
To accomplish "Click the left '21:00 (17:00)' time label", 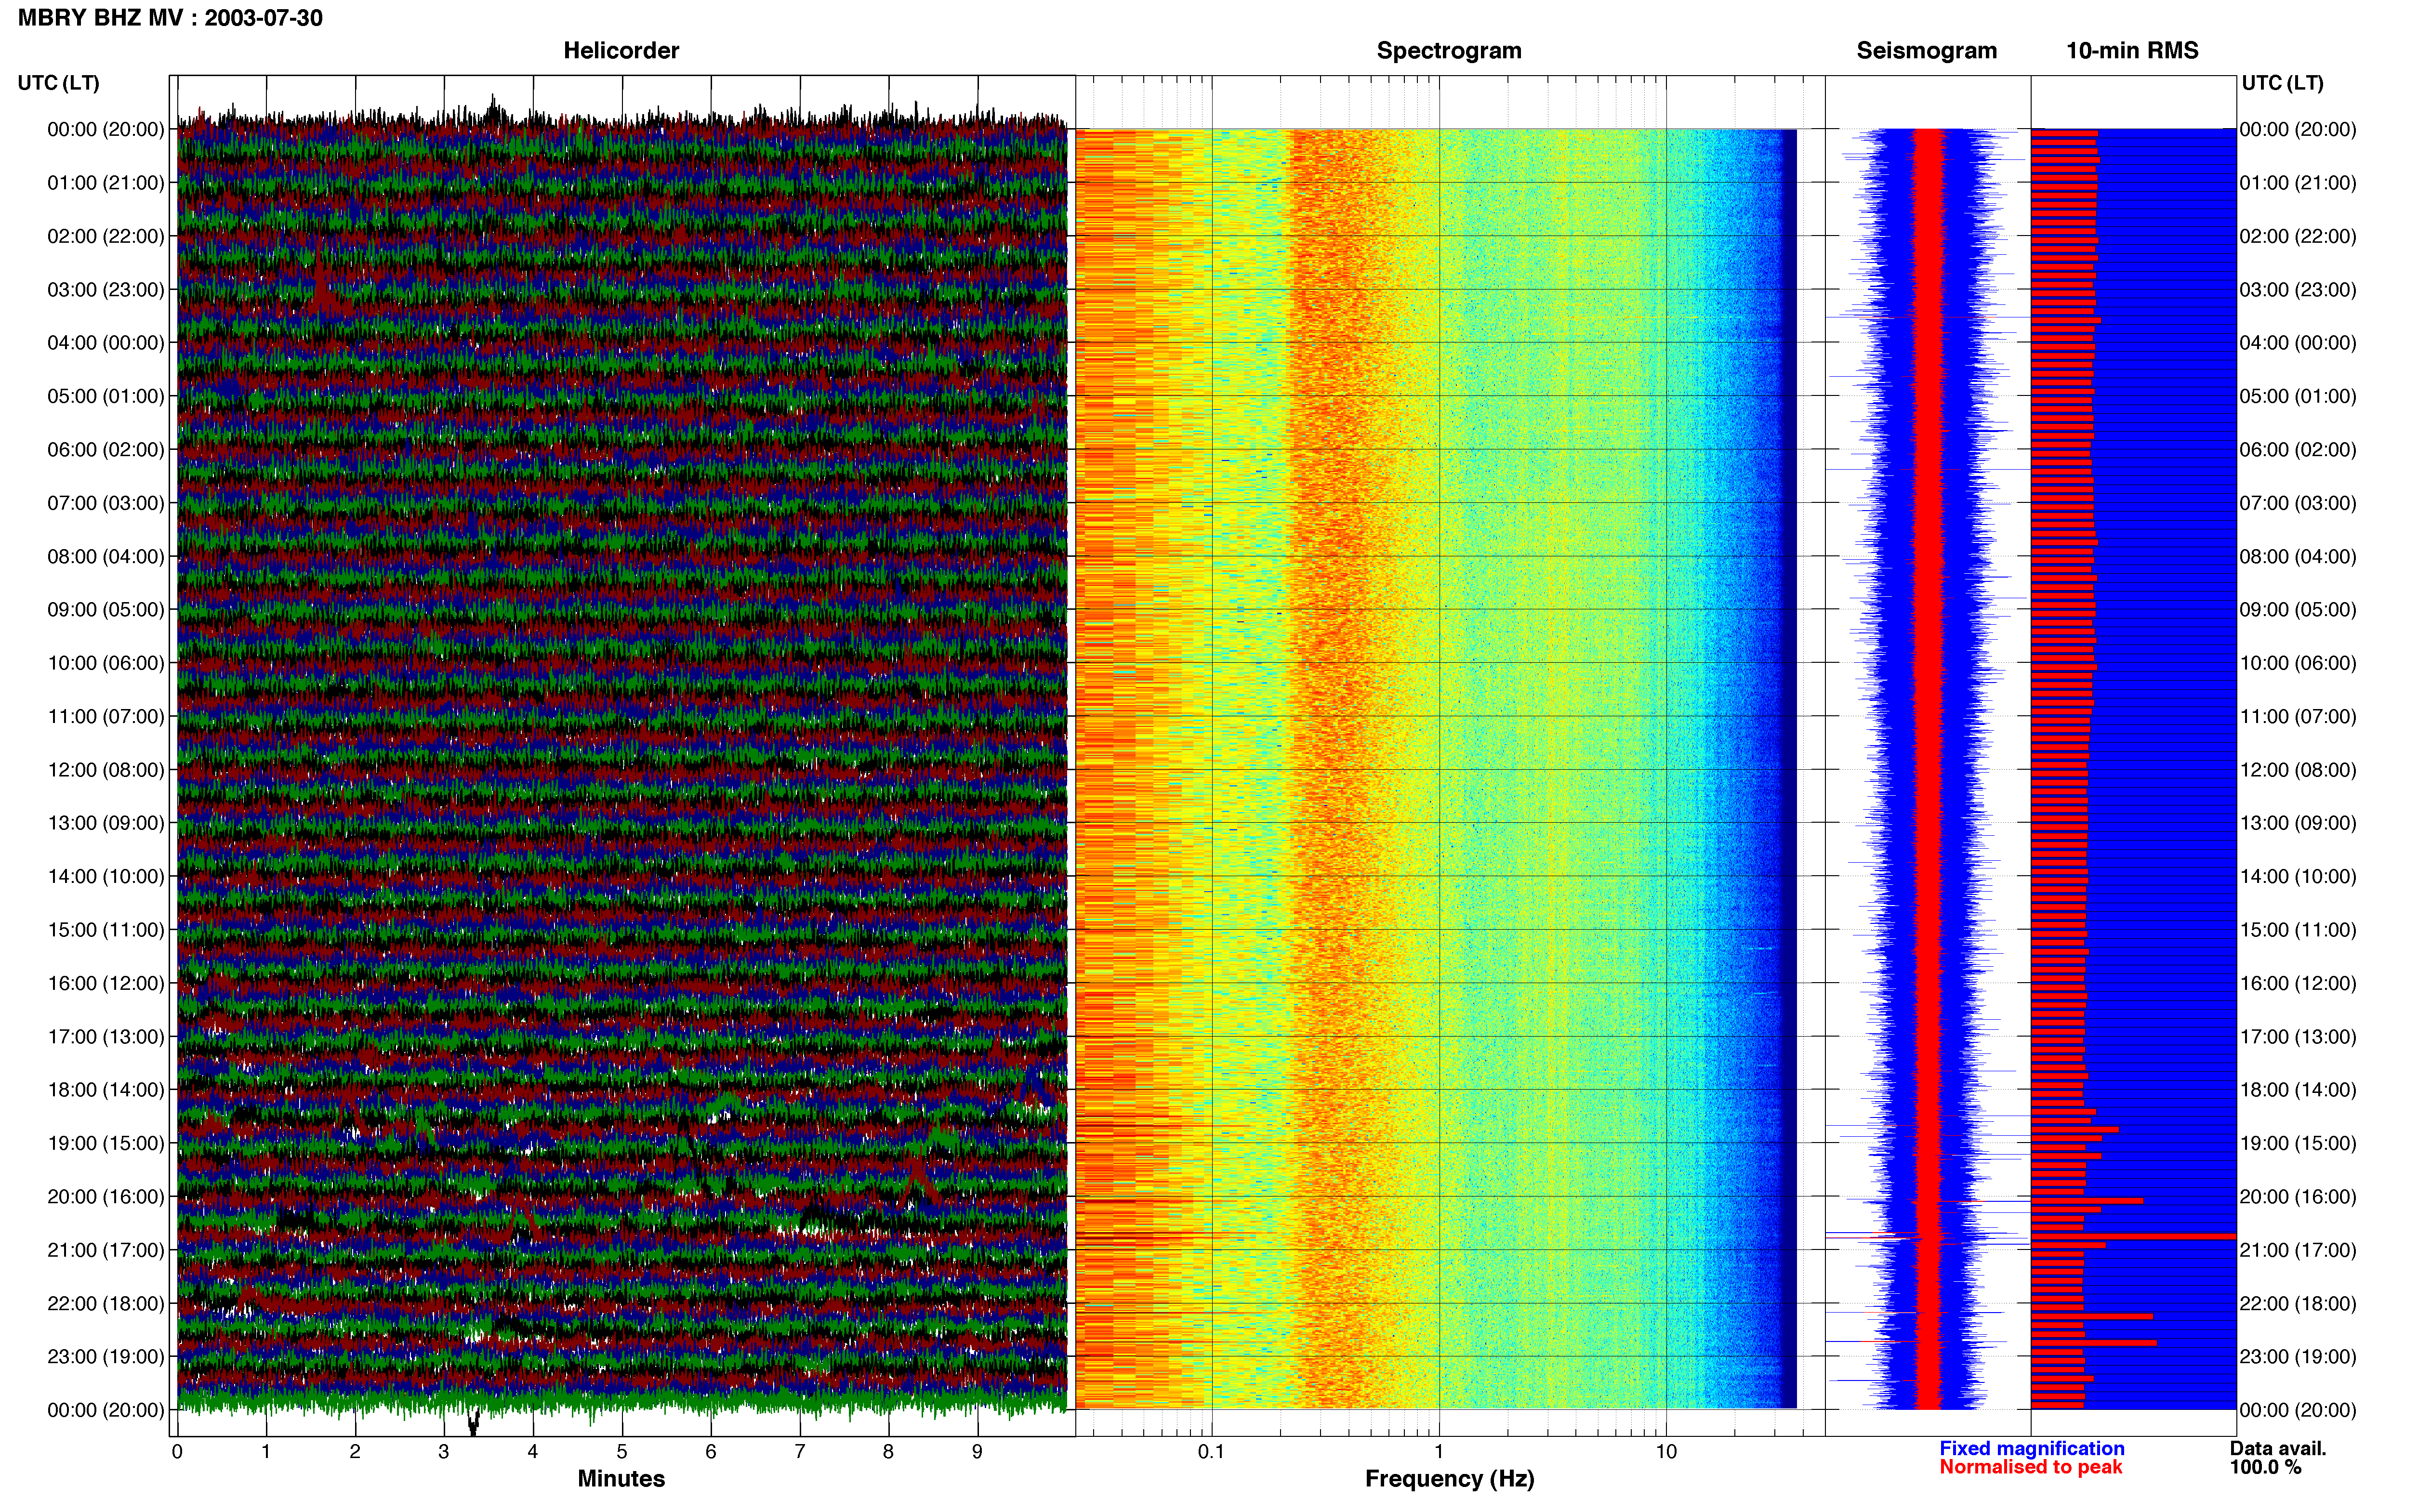I will coord(106,1250).
